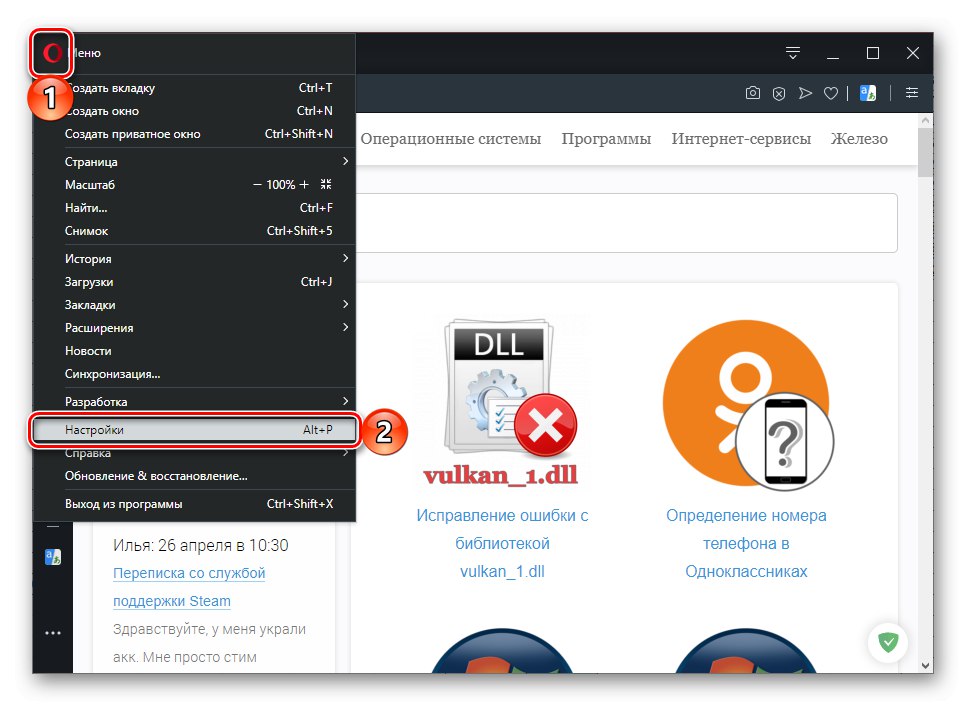Open the translator extension icon in toolbar
Viewport: 966px width, 706px height.
(x=867, y=93)
